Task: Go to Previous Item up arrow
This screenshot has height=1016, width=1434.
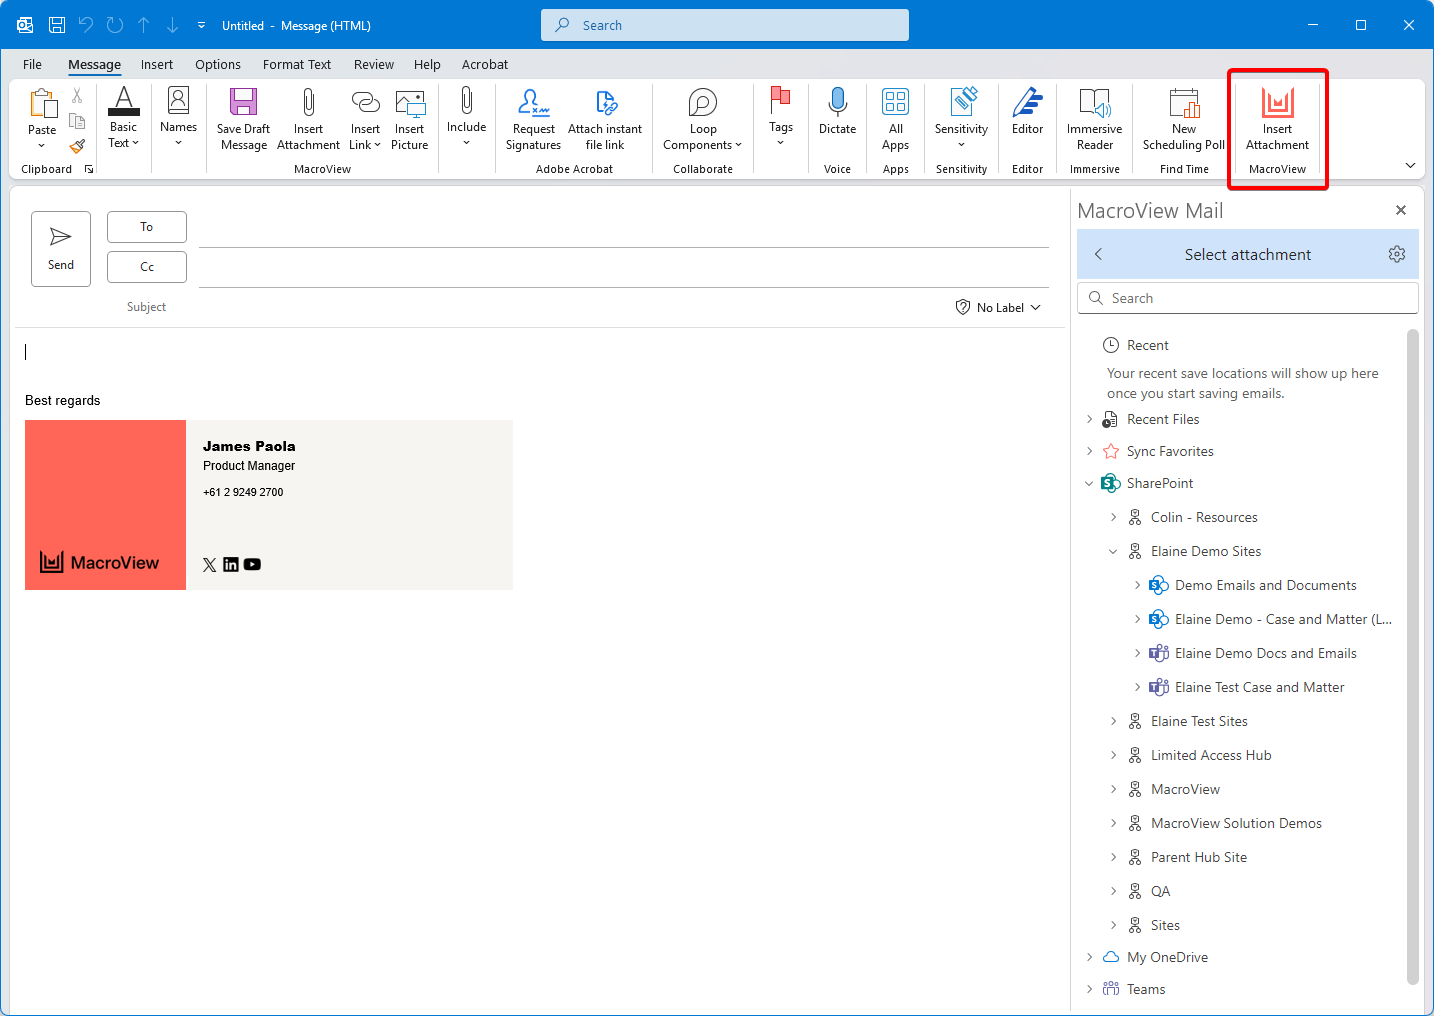Action: pos(144,25)
